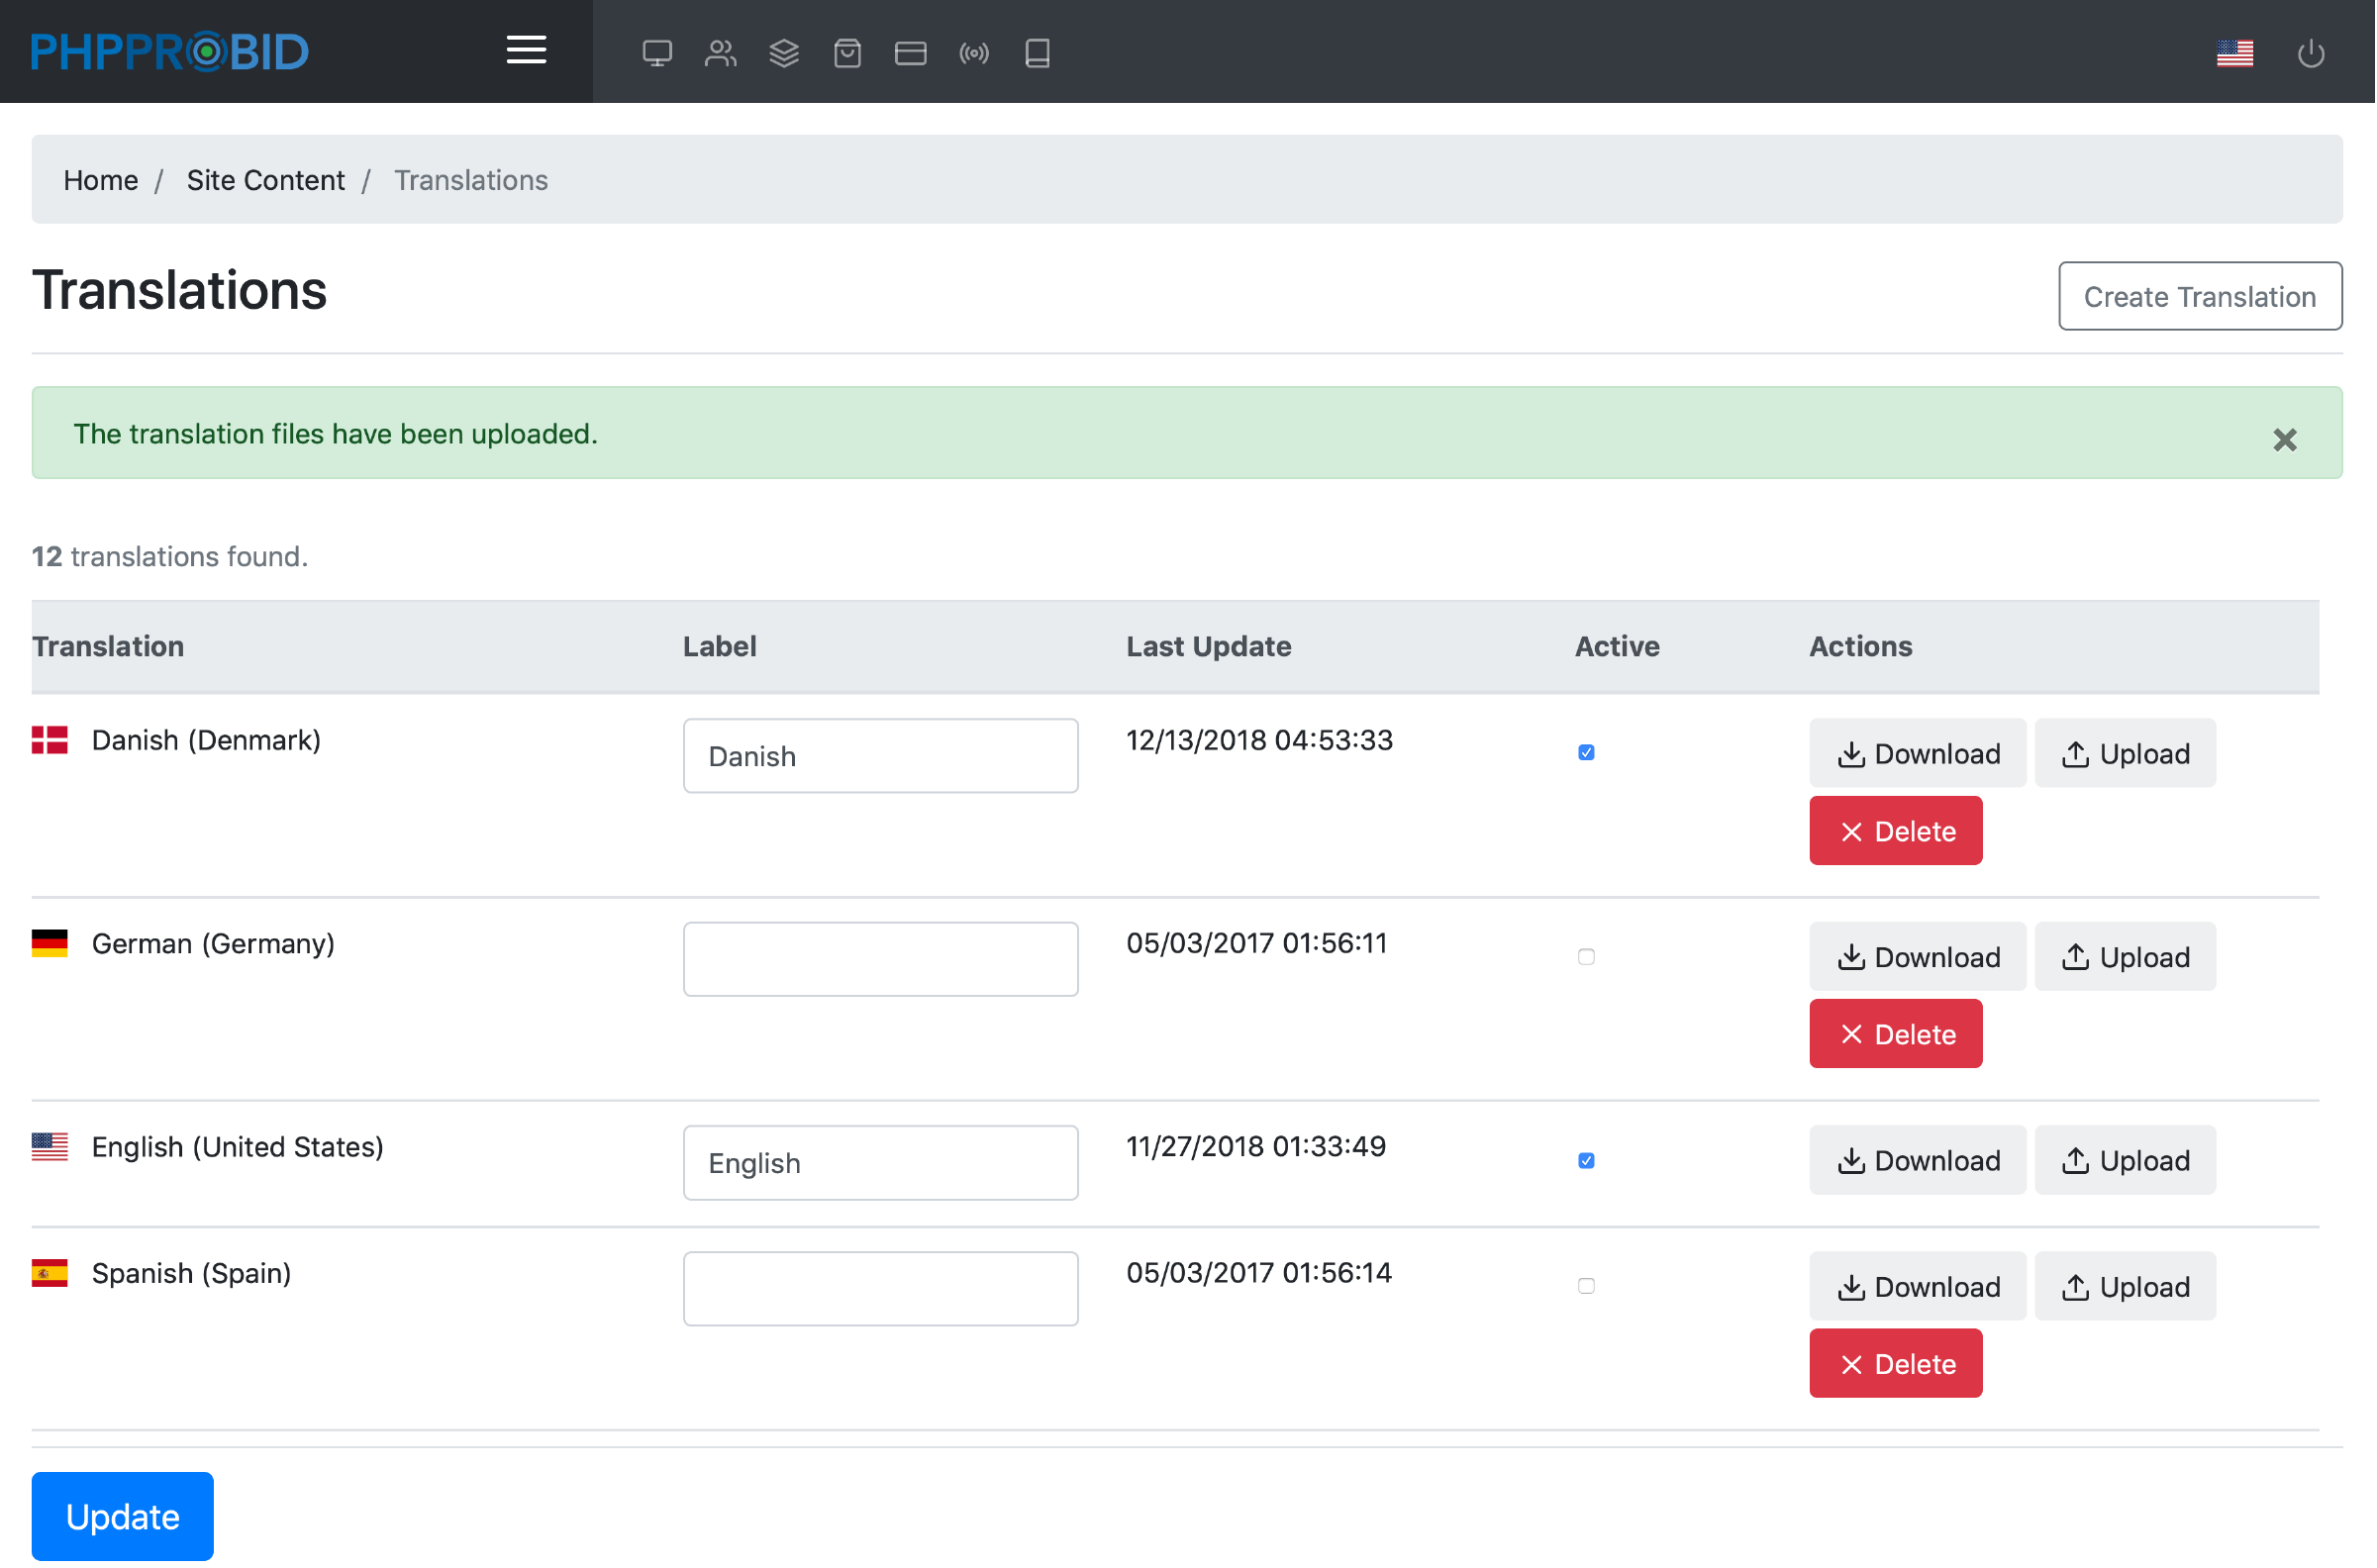Enable Spanish translation active checkbox
2377x1568 pixels.
click(1586, 1286)
